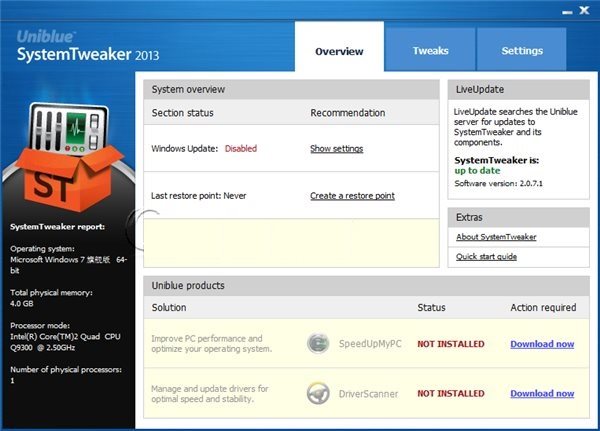Click the System overview header
The width and height of the screenshot is (600, 431).
(291, 90)
